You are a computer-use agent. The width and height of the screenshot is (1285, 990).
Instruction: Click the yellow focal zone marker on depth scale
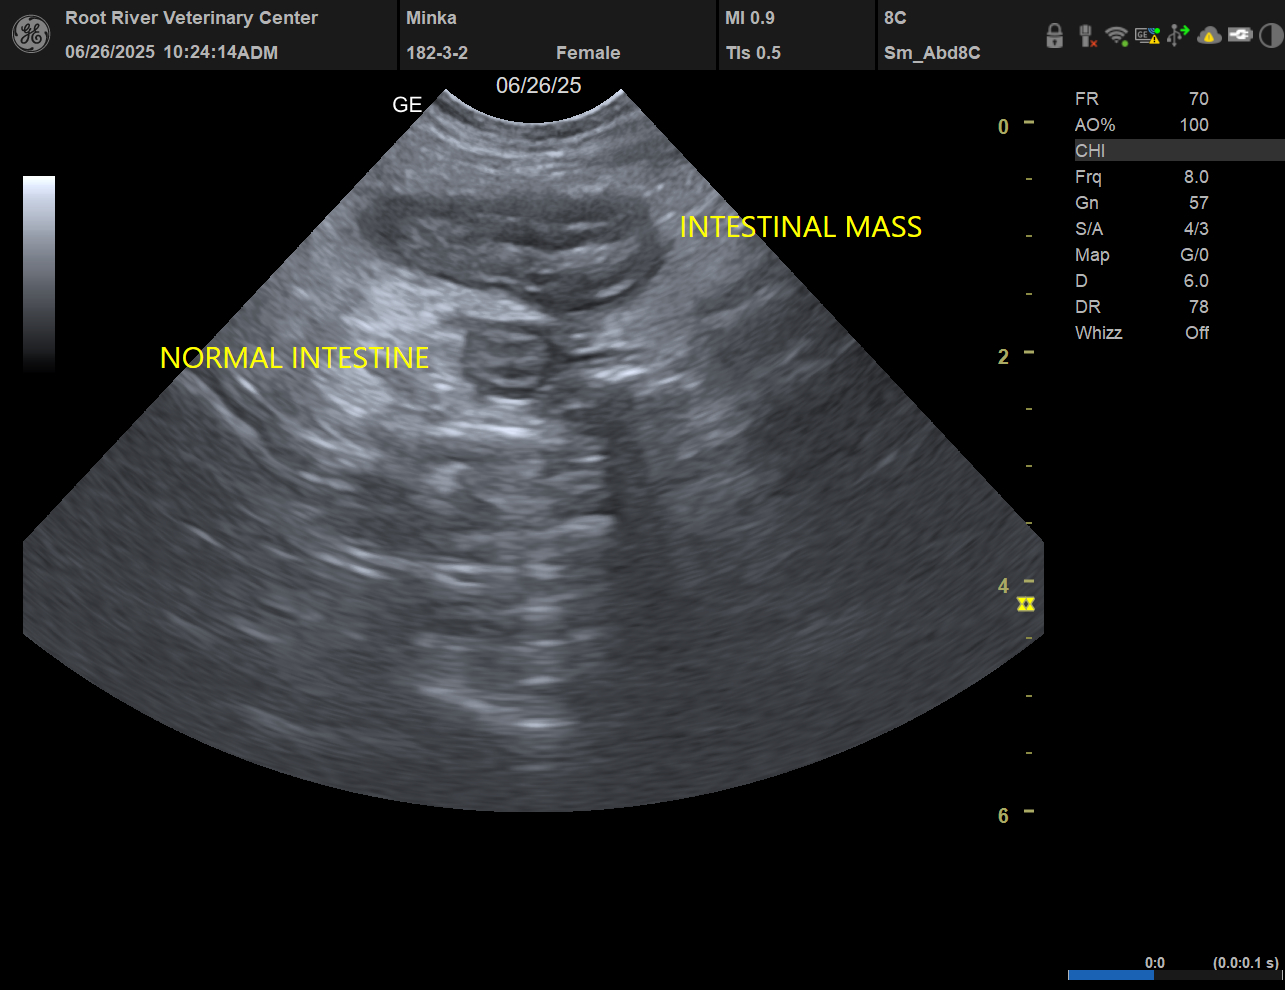1026,604
